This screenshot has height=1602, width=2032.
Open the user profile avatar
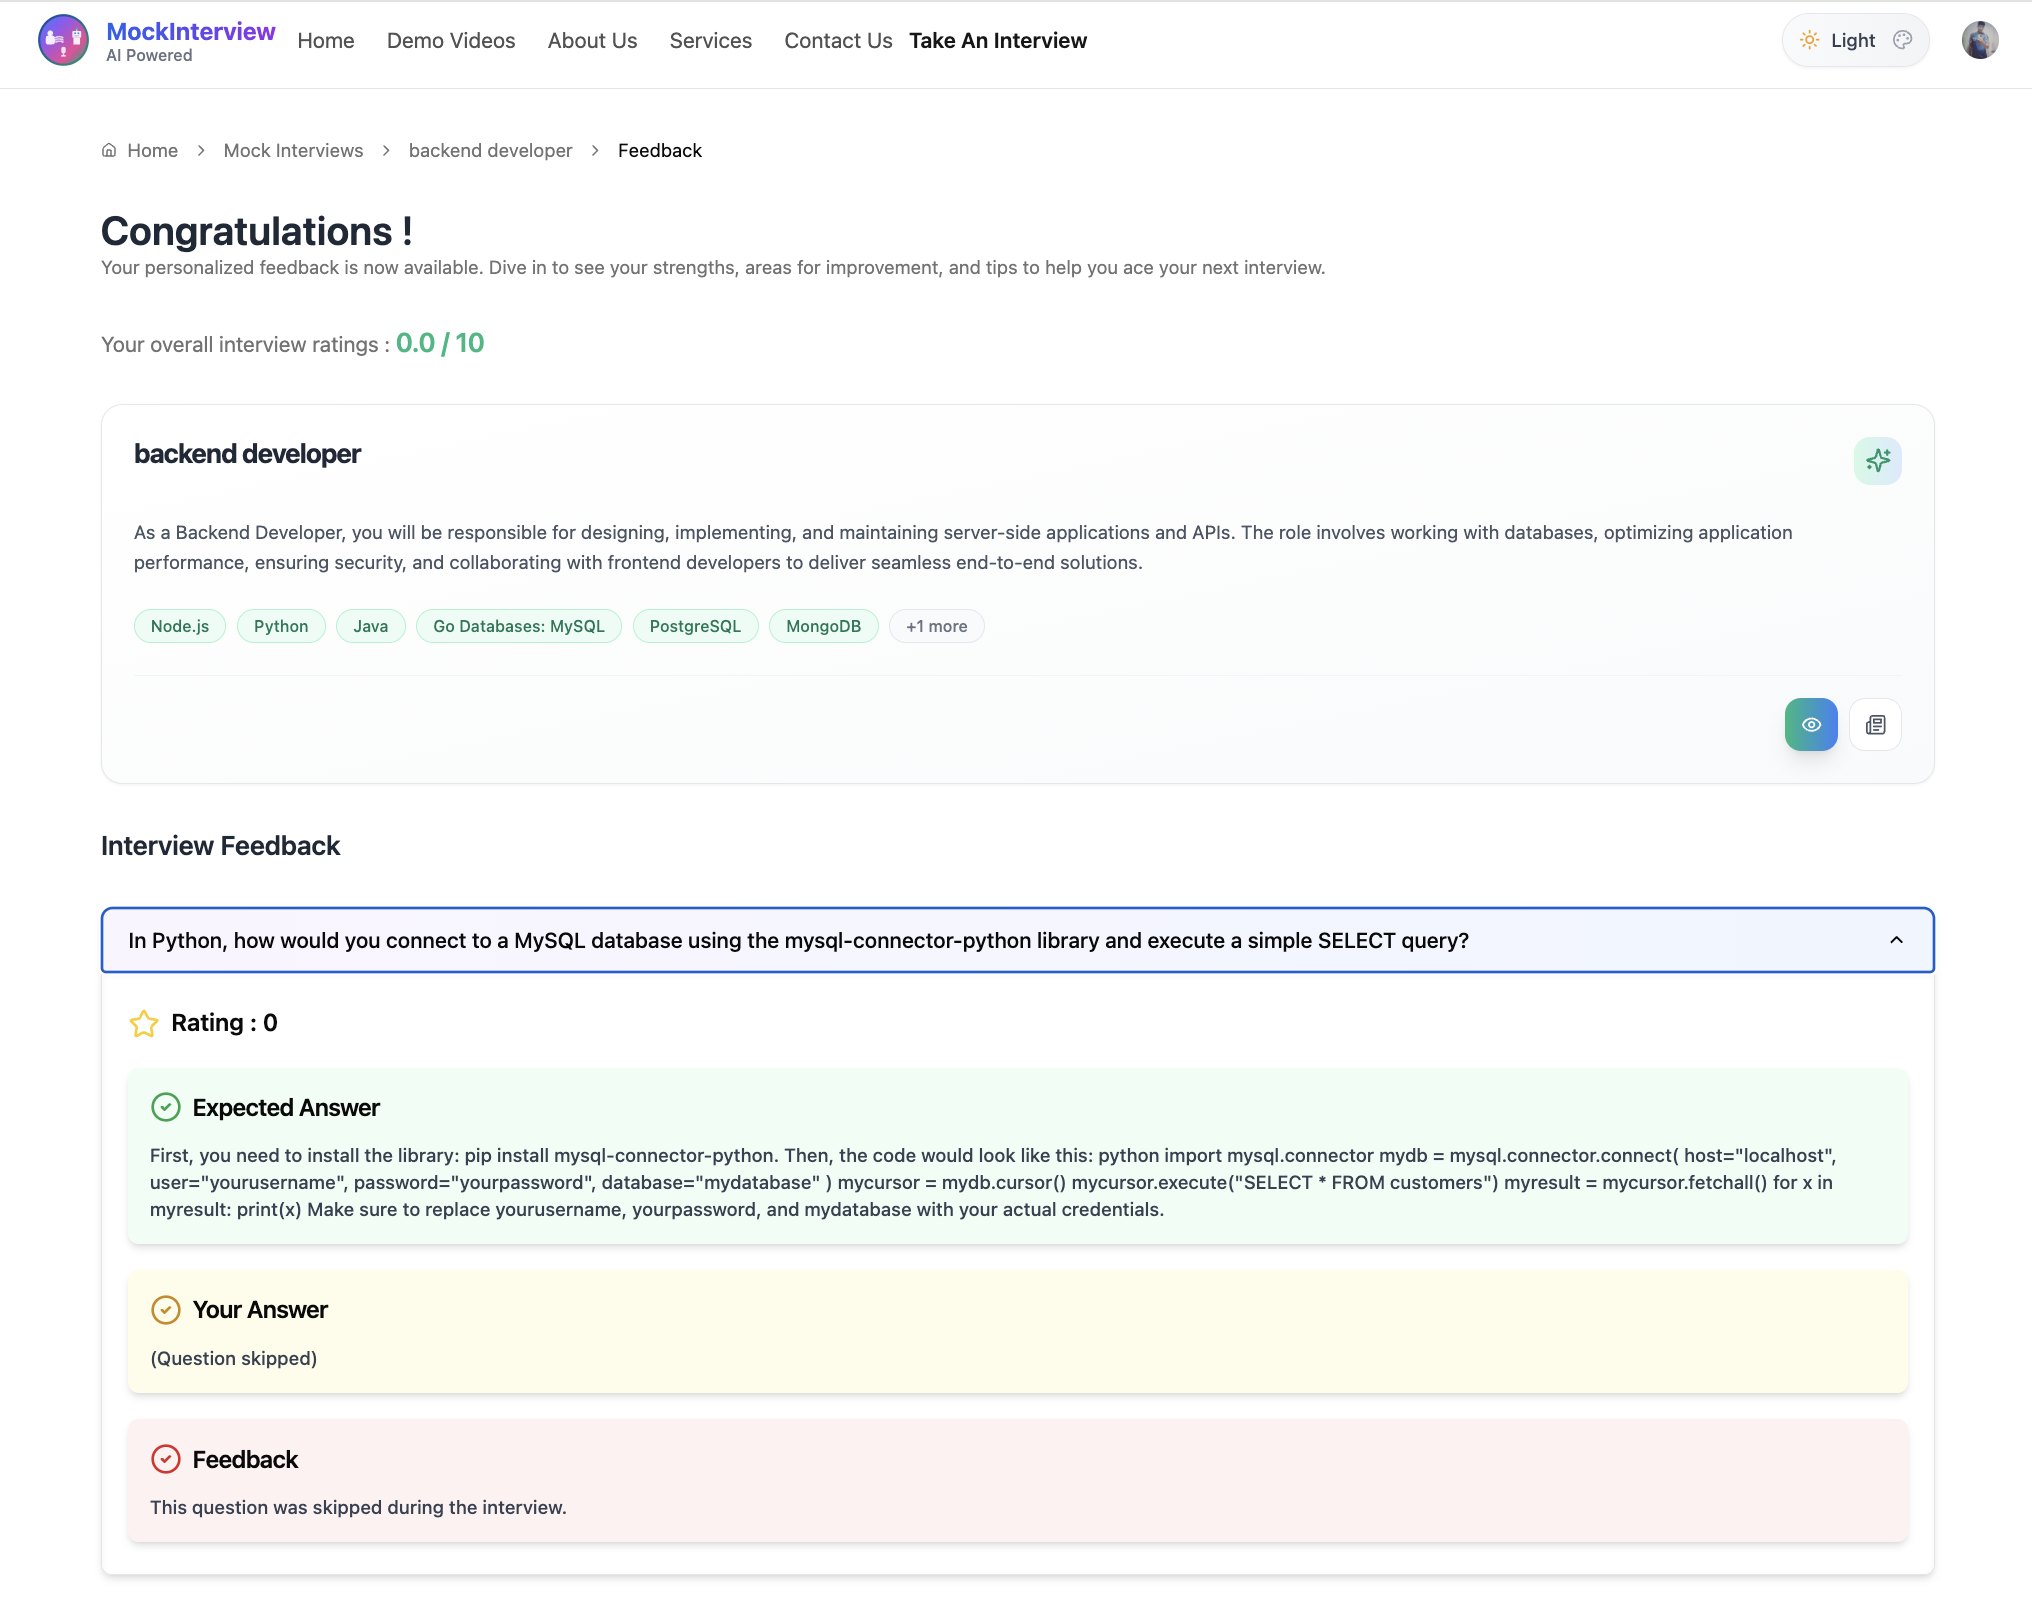1979,40
